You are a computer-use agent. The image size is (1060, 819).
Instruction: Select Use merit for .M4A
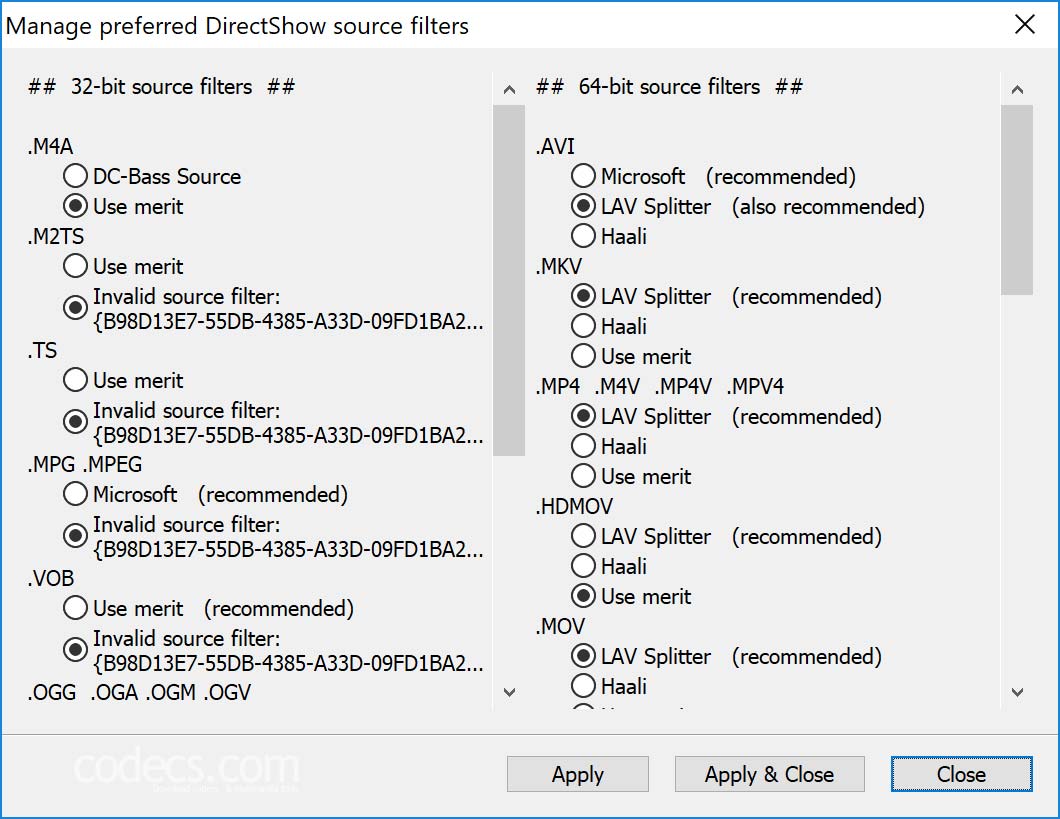pos(75,206)
